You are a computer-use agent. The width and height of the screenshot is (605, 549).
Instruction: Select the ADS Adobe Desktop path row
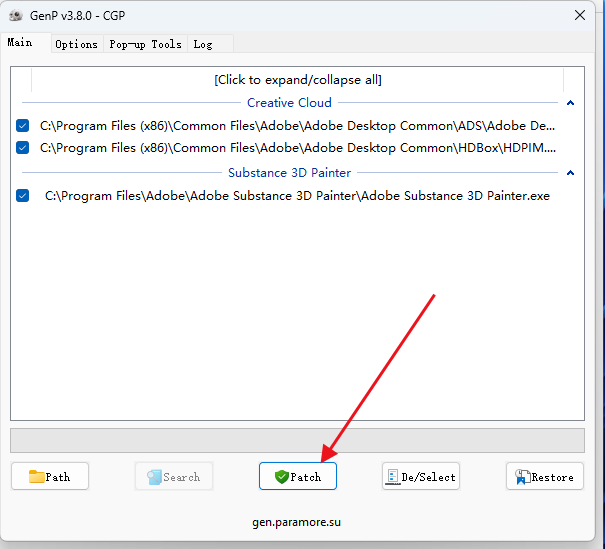click(x=297, y=126)
